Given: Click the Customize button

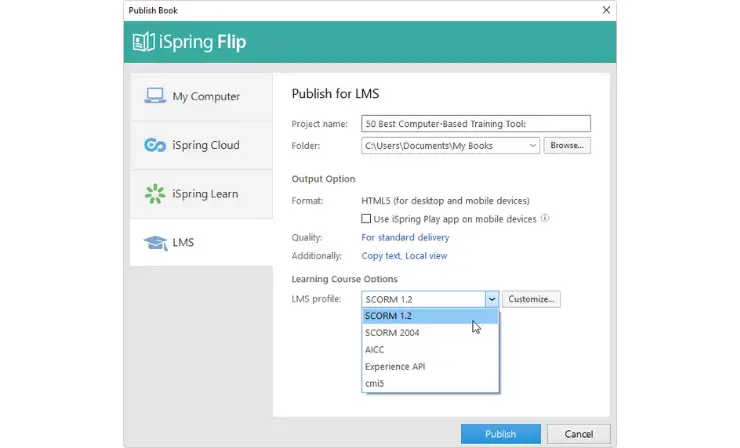Looking at the screenshot, I should 531,299.
